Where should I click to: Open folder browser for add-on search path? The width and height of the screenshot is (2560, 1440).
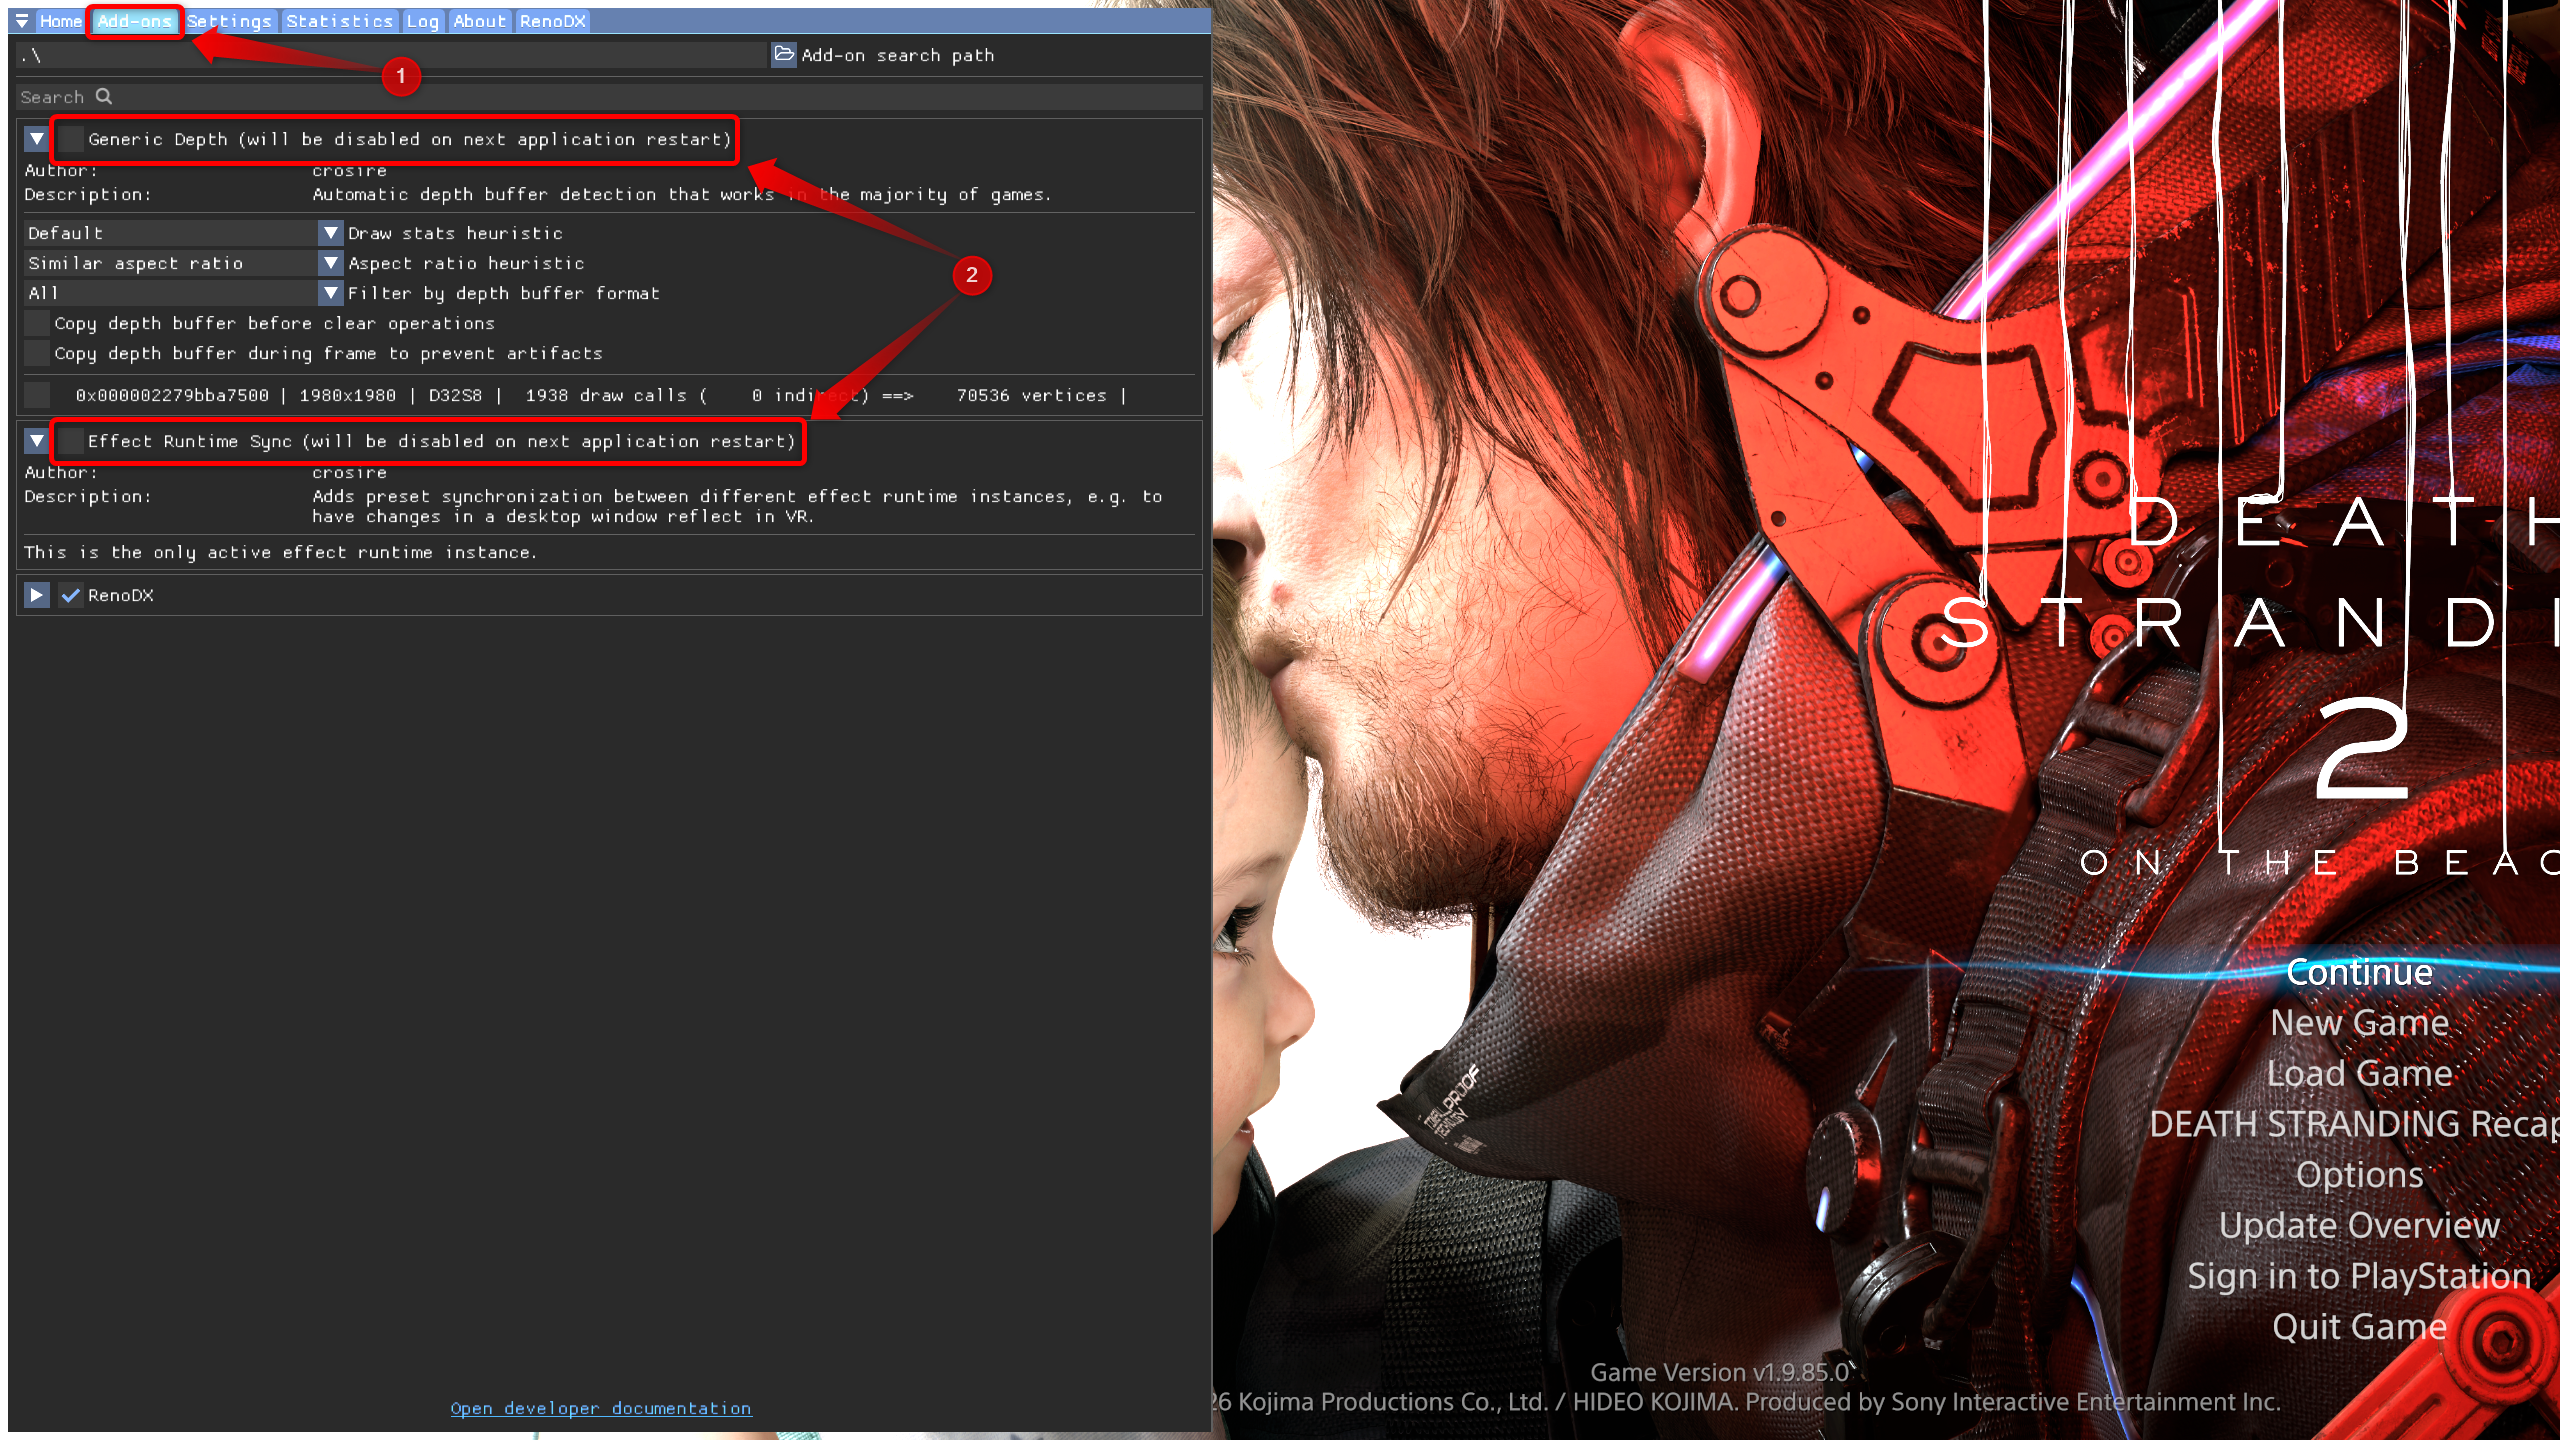click(x=784, y=55)
